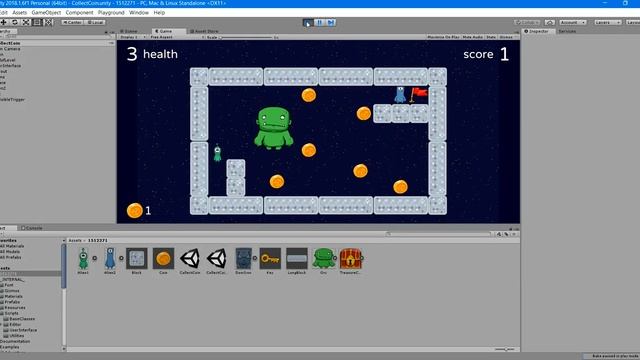
Task: Expand Alien2 prefab sub-assets
Action: (121, 258)
